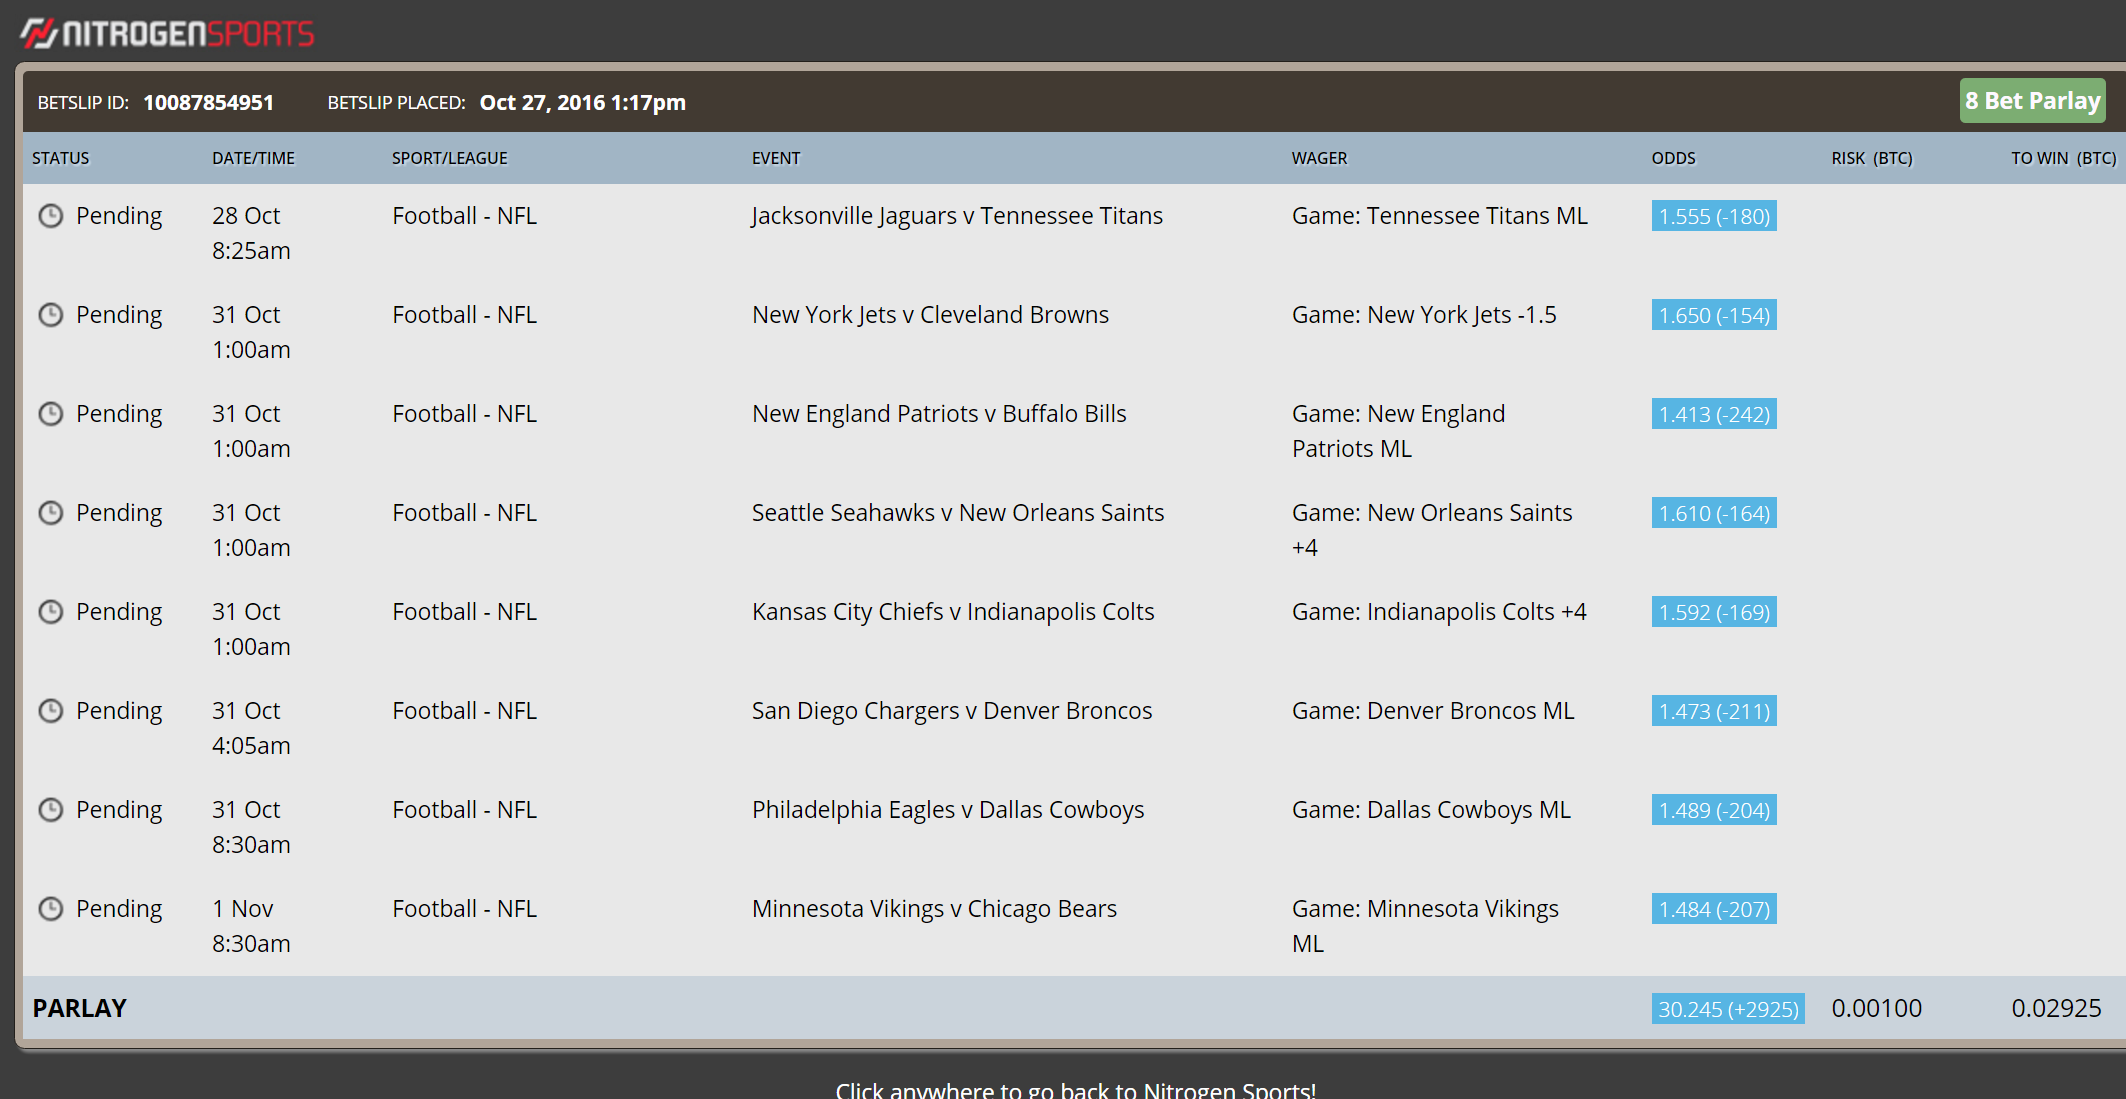Image resolution: width=2126 pixels, height=1099 pixels.
Task: Click pending clock icon for Jaguars v Titans
Action: [x=51, y=216]
